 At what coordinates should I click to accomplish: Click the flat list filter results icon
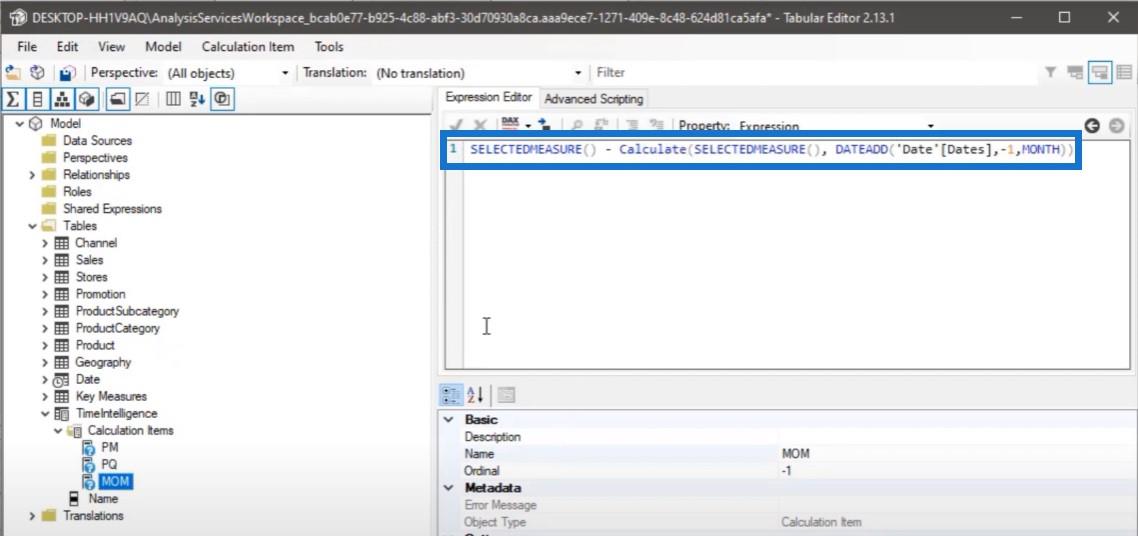1124,73
